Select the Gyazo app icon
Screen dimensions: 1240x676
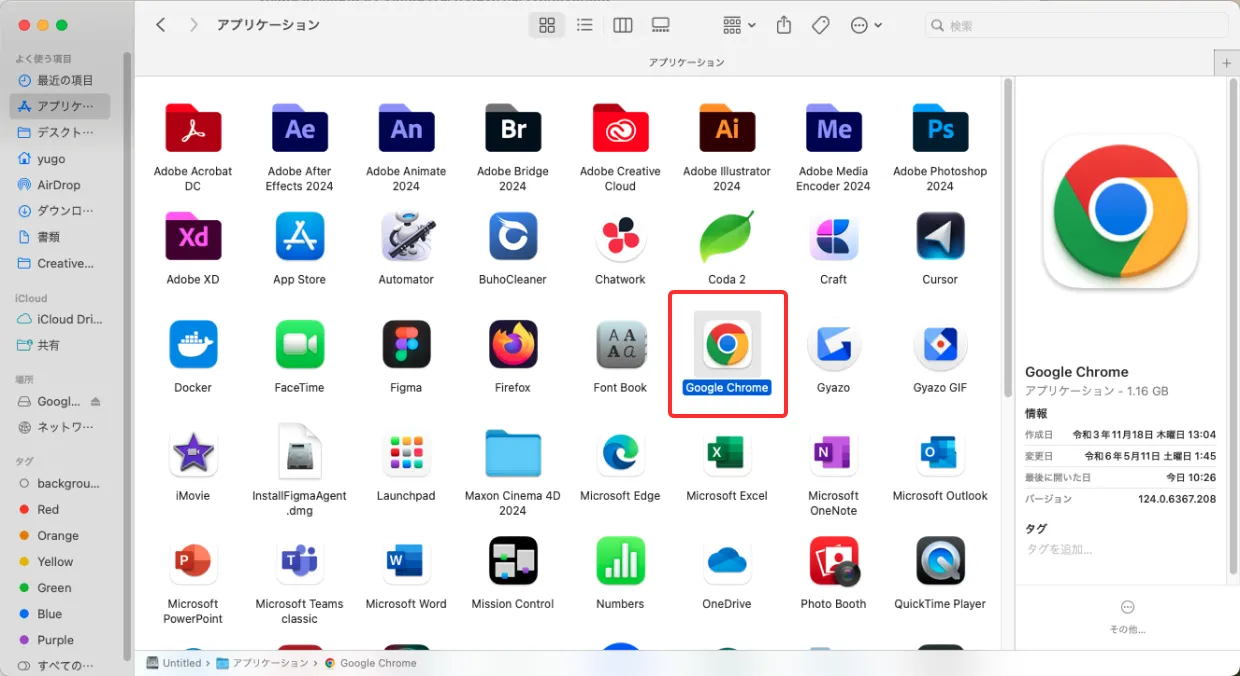(834, 344)
